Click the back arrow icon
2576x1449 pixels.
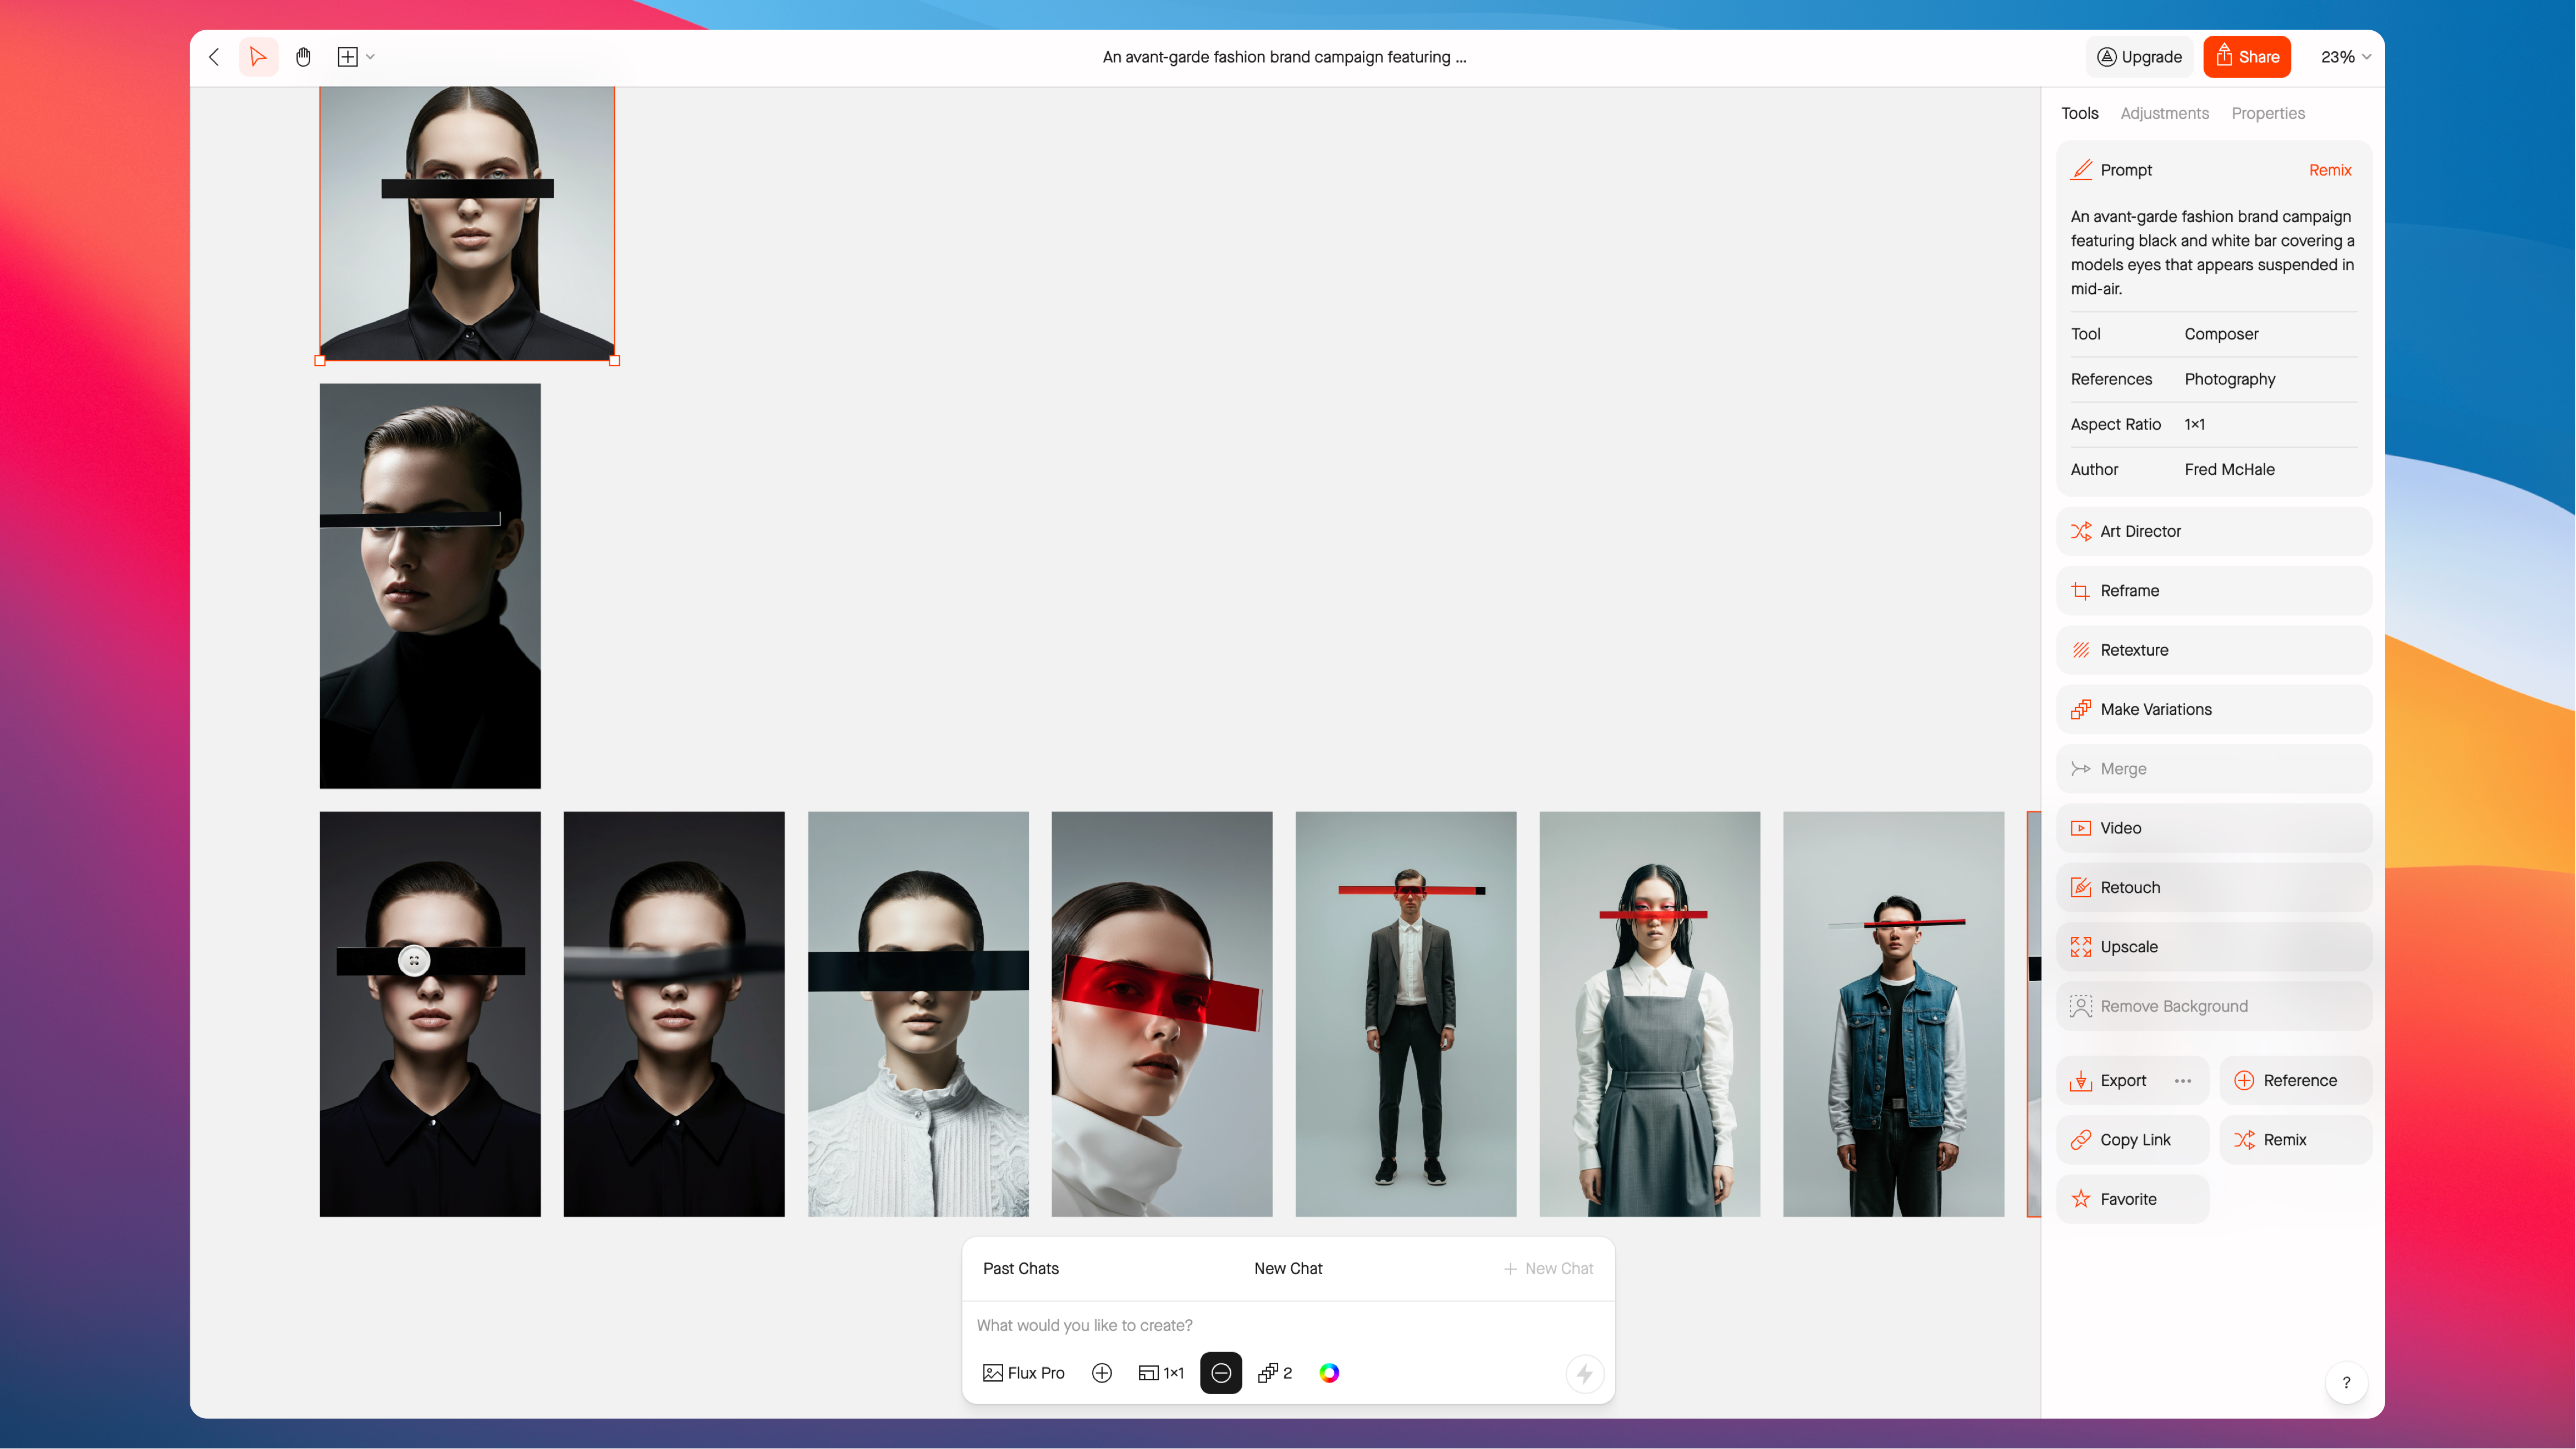tap(214, 57)
